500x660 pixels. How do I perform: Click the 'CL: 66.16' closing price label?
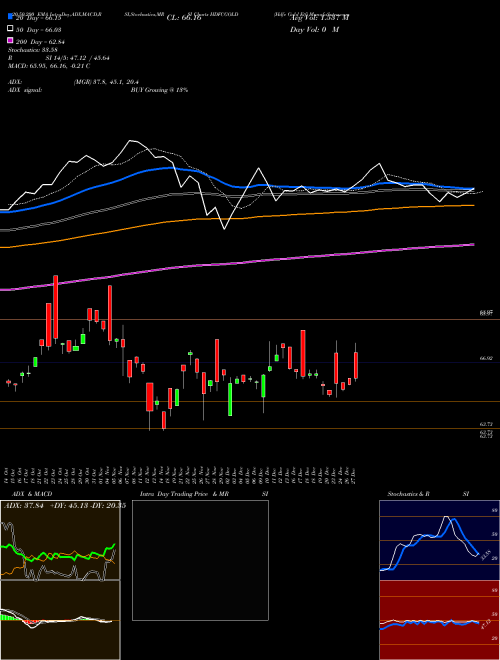184,18
